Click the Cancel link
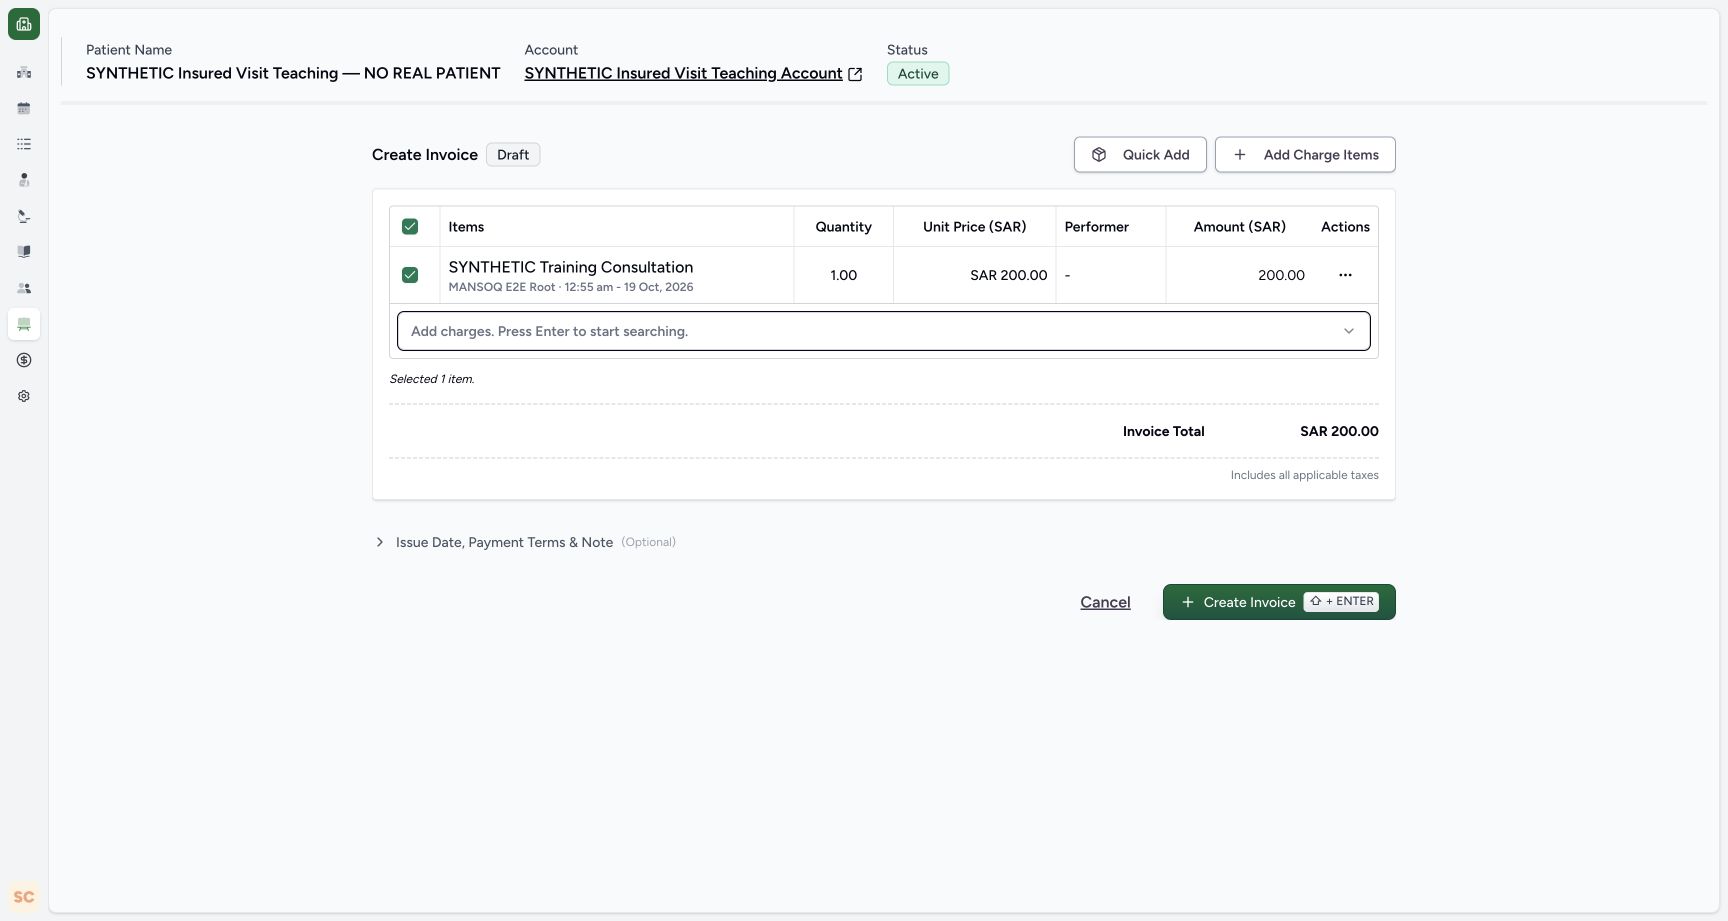 click(x=1105, y=602)
